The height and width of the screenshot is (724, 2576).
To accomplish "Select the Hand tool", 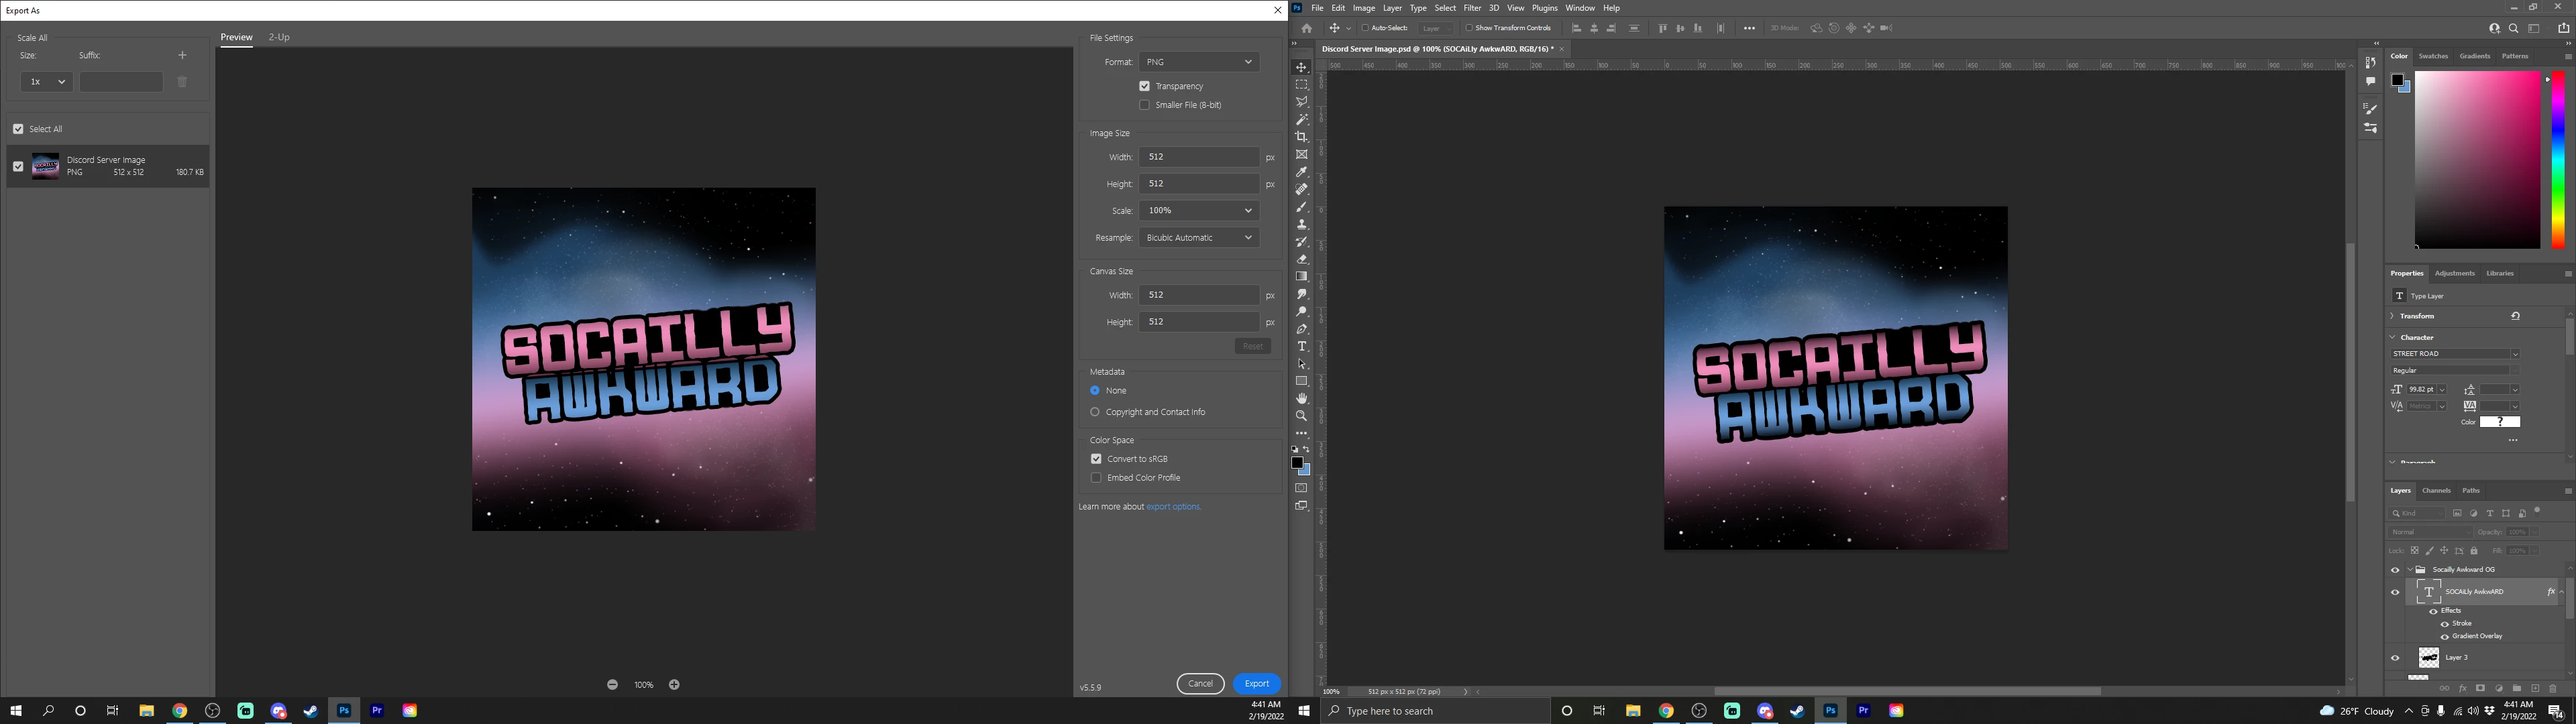I will click(1301, 398).
